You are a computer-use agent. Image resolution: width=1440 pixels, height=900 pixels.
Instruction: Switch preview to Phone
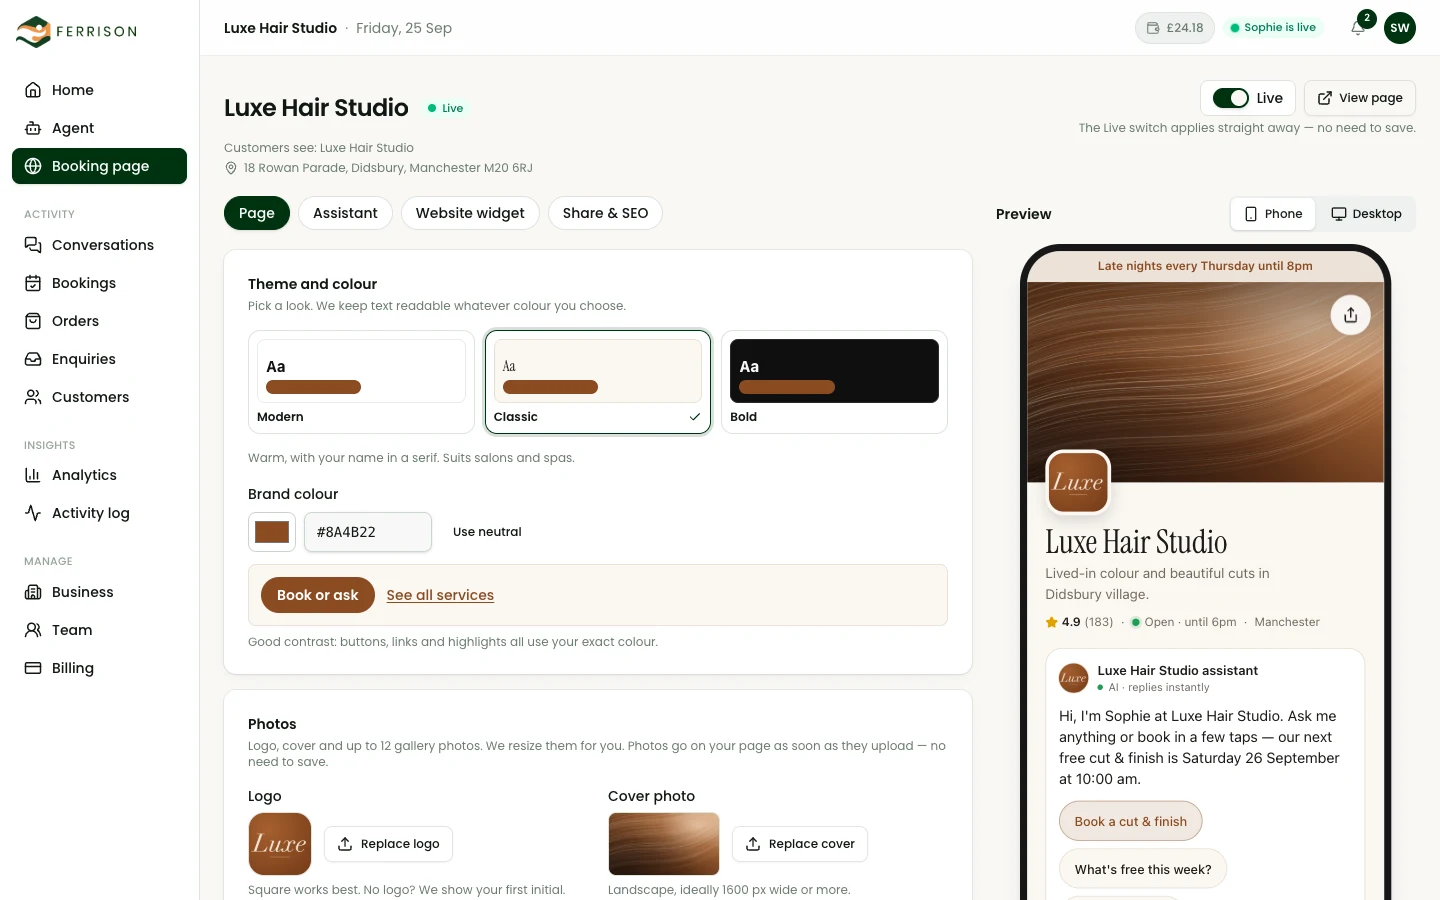click(1273, 214)
